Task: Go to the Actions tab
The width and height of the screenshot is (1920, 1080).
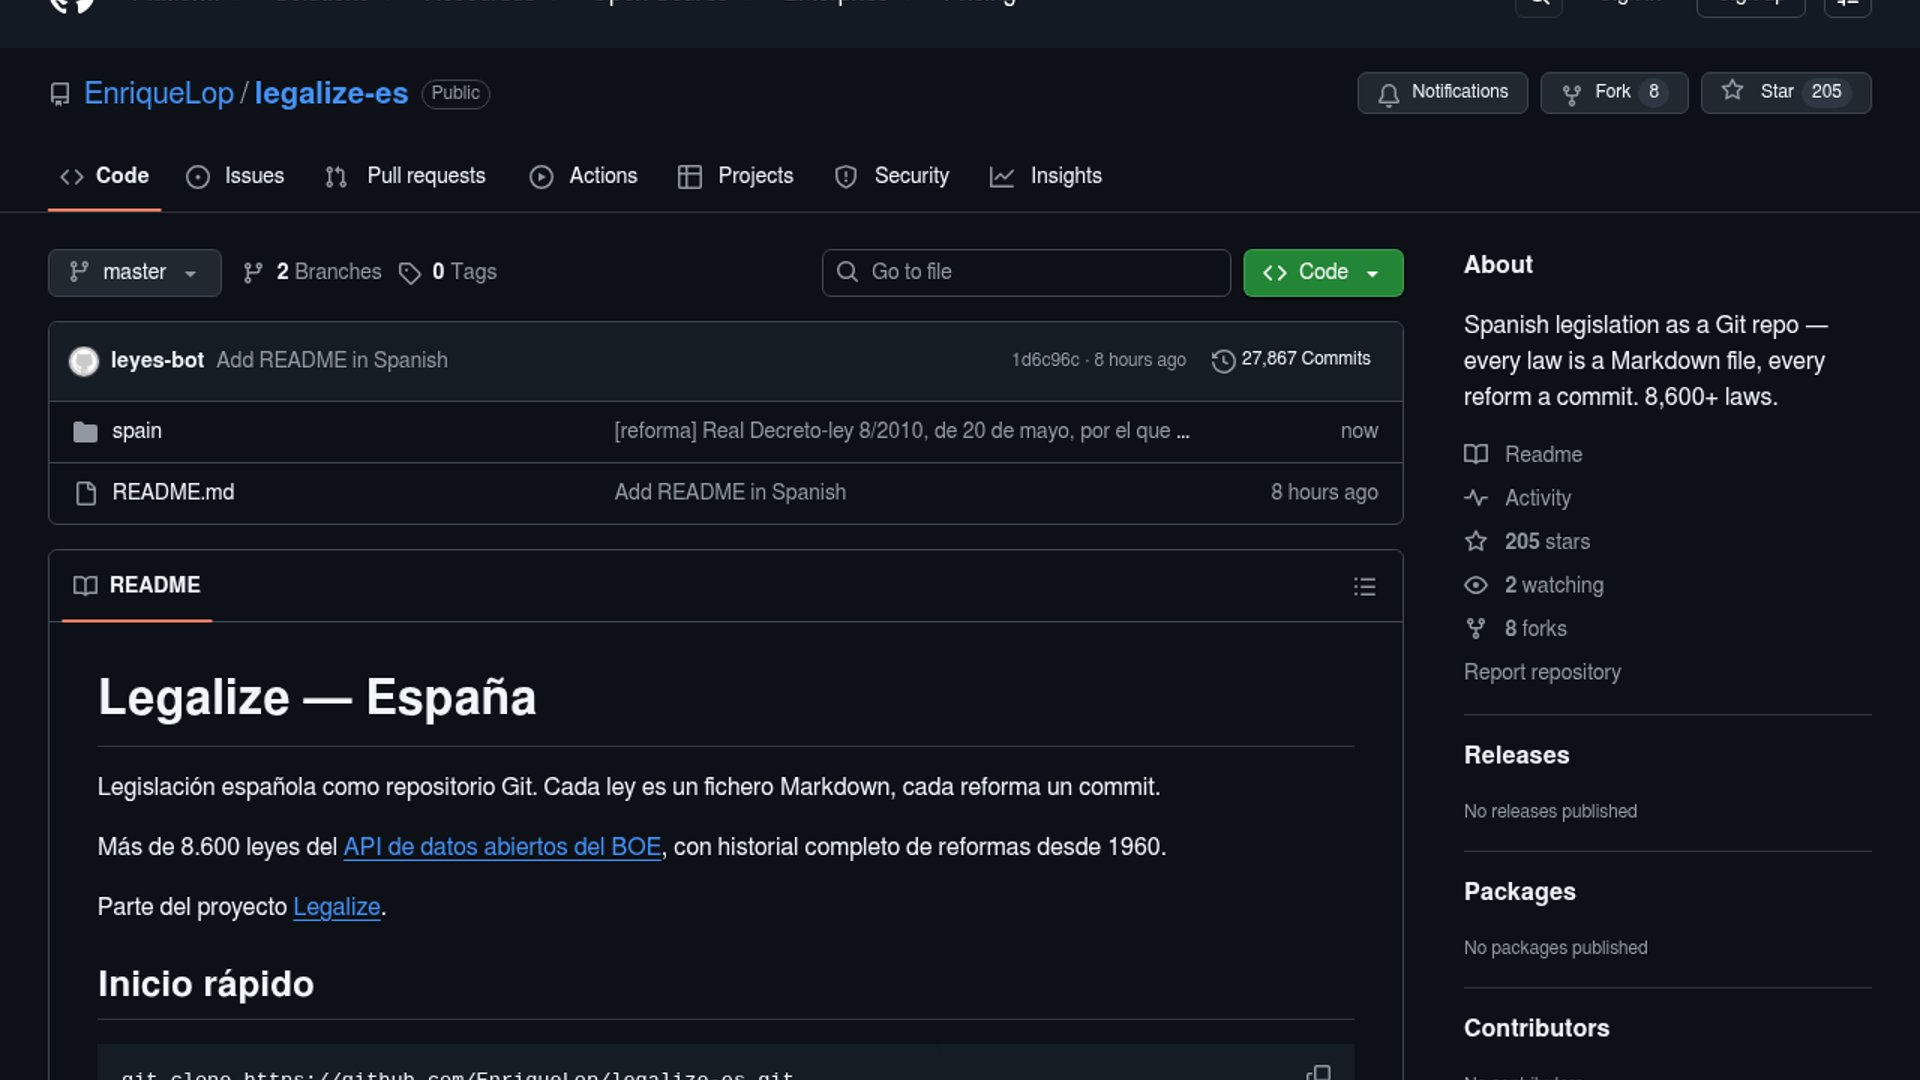Action: point(584,176)
